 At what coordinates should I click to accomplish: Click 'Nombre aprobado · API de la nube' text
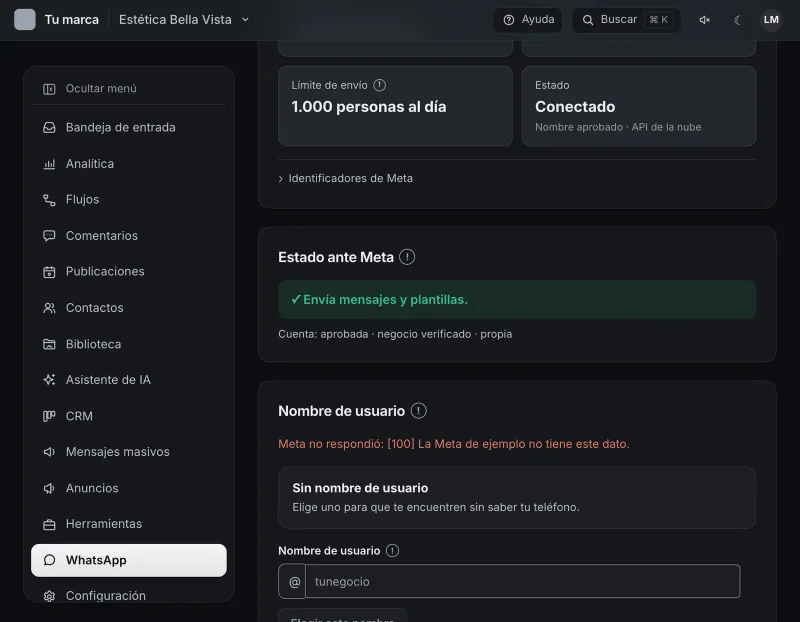click(x=618, y=127)
